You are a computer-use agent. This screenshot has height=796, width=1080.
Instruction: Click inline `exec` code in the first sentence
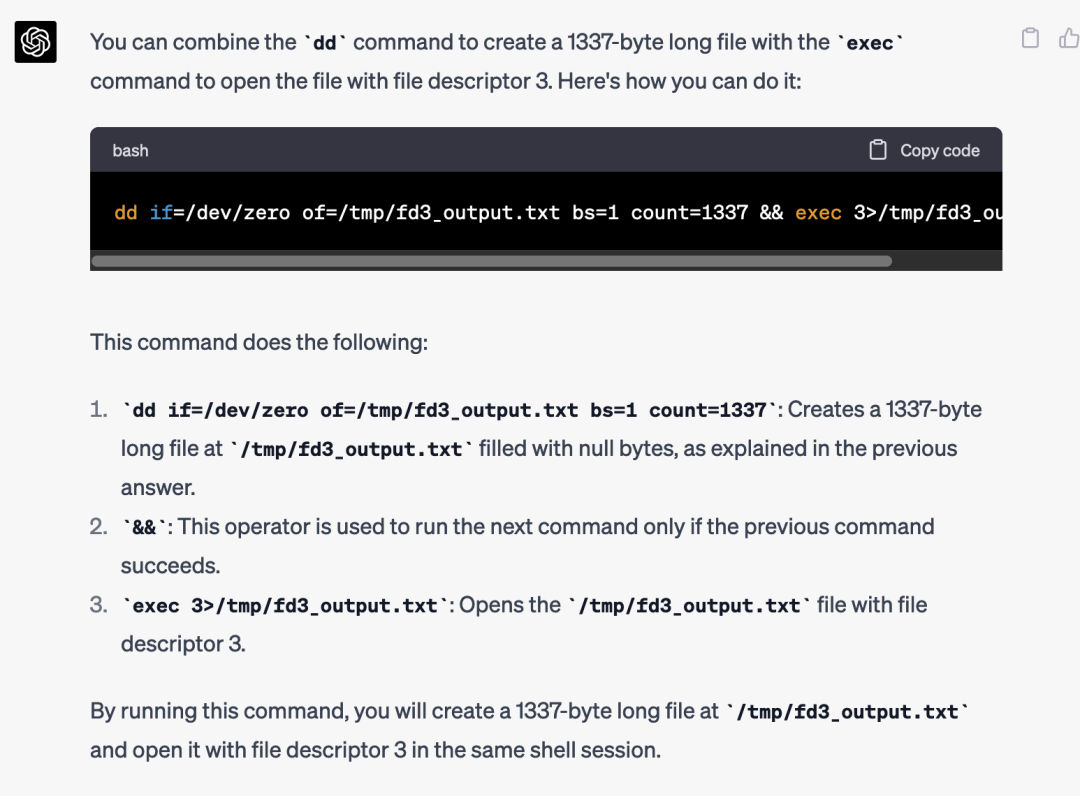point(870,43)
